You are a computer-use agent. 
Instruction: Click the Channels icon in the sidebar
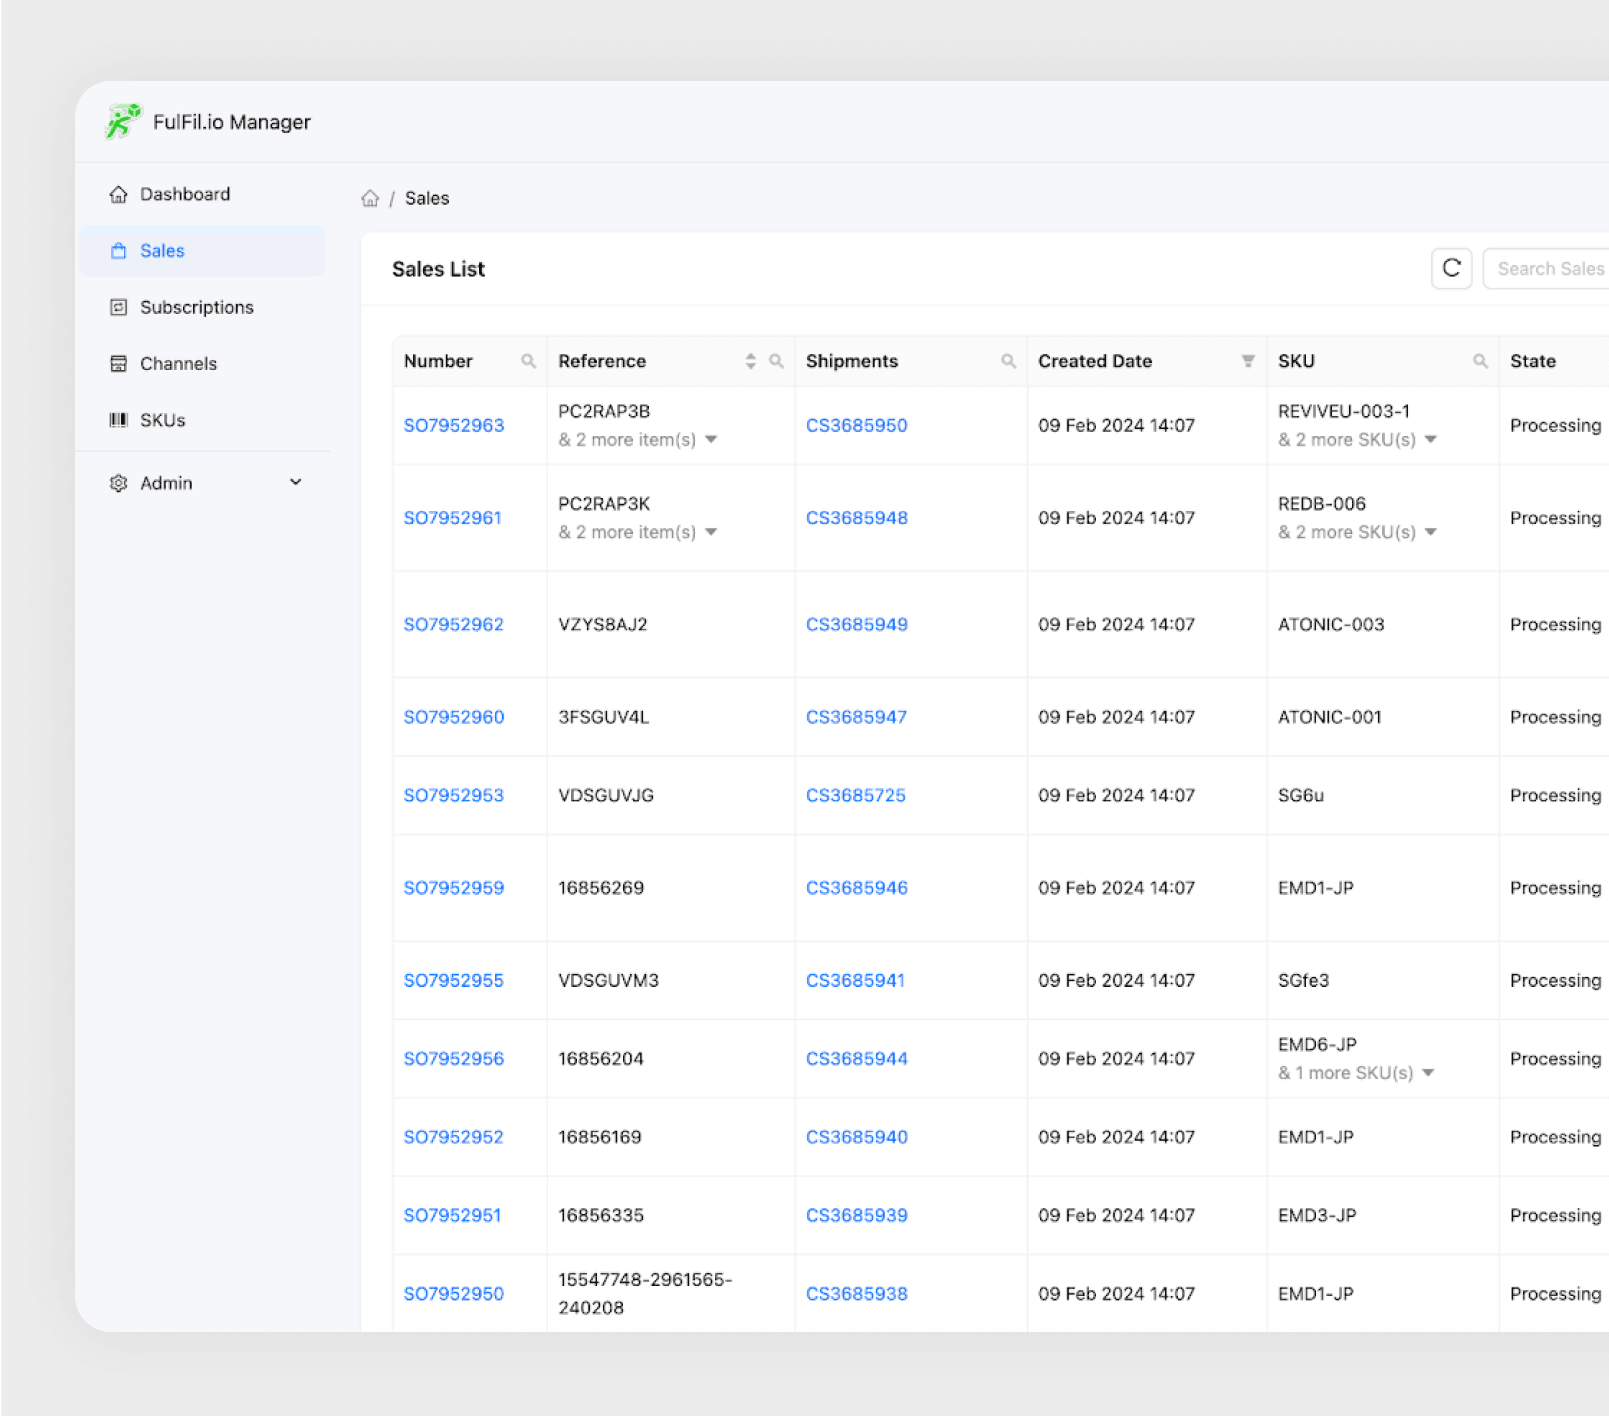point(118,363)
